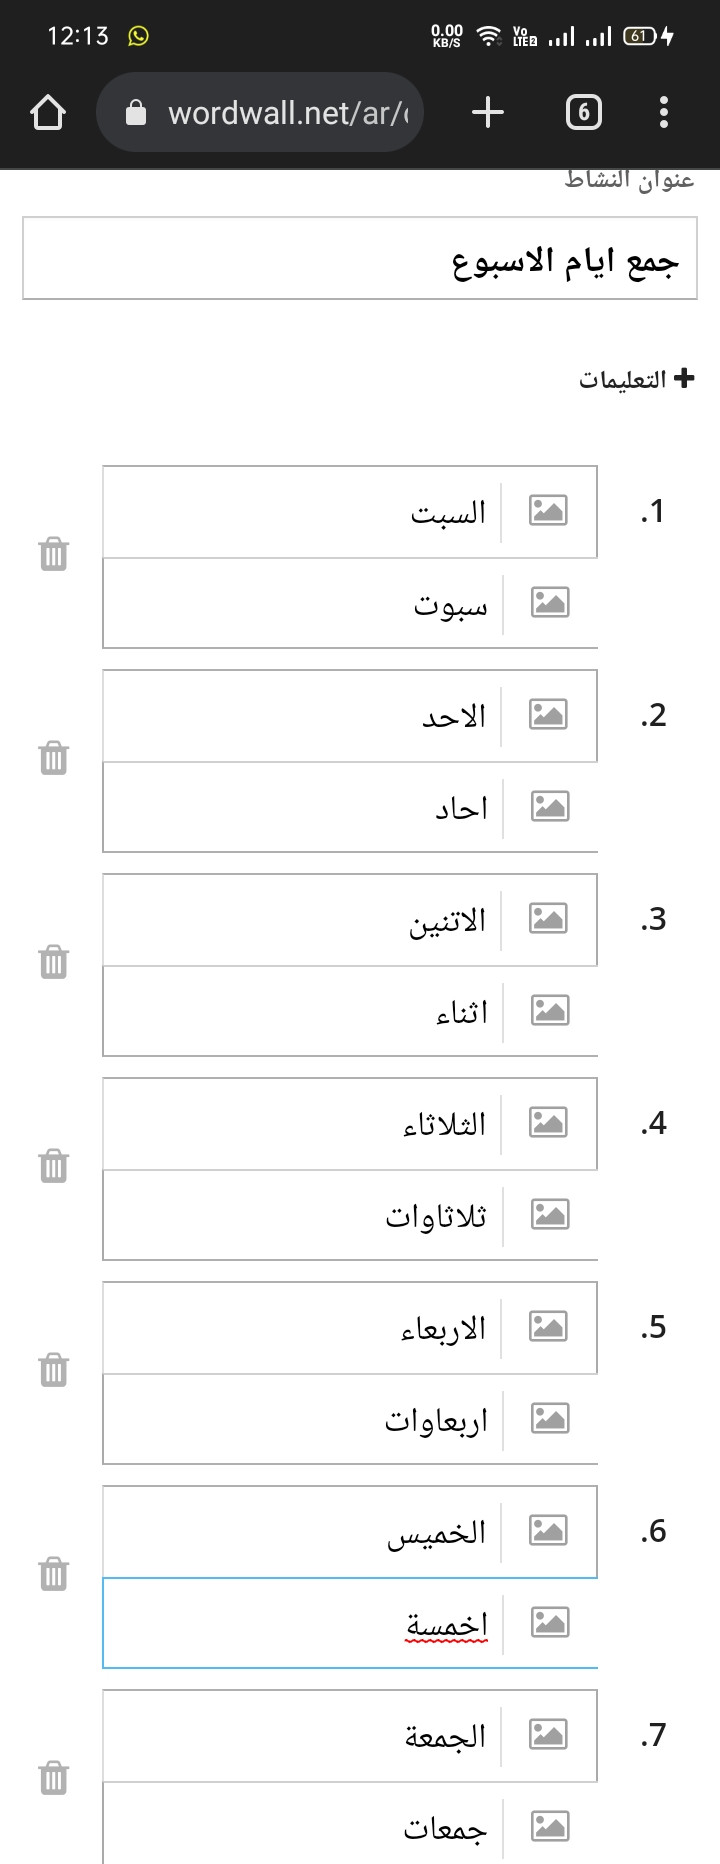Open the tab switcher showing 6 tabs
This screenshot has width=720, height=1864.
click(x=584, y=112)
